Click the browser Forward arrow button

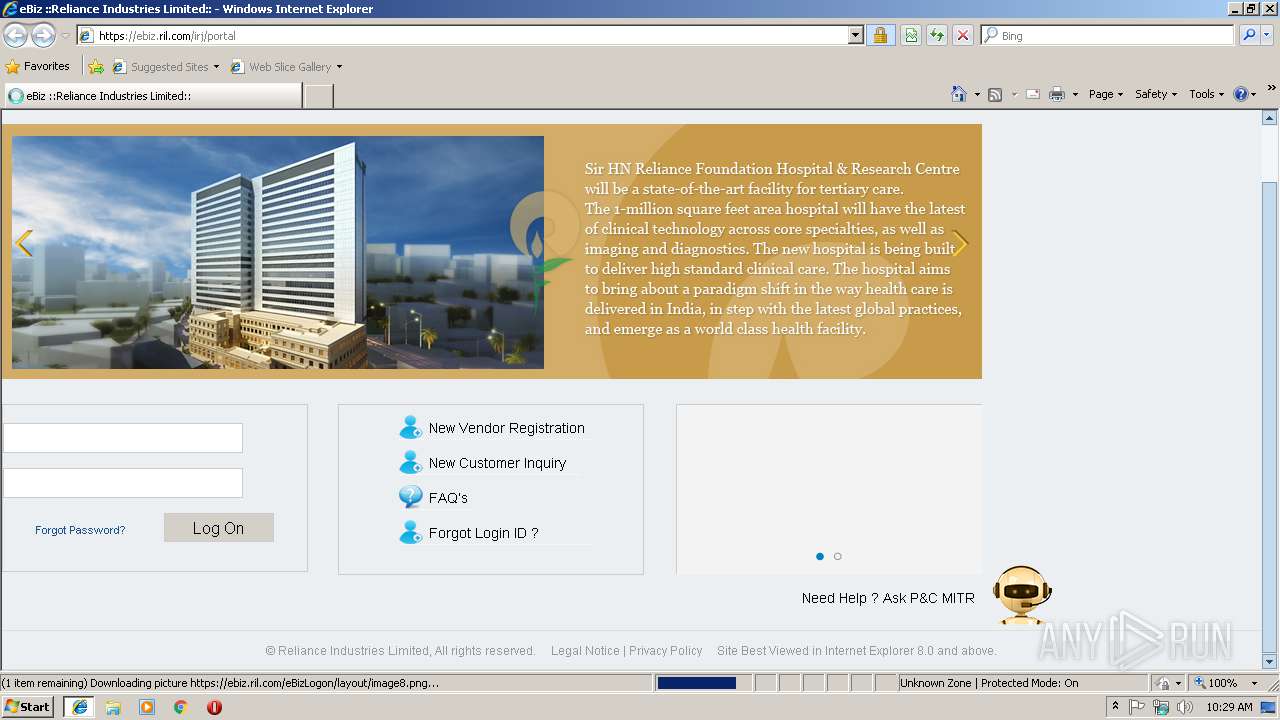[x=43, y=36]
